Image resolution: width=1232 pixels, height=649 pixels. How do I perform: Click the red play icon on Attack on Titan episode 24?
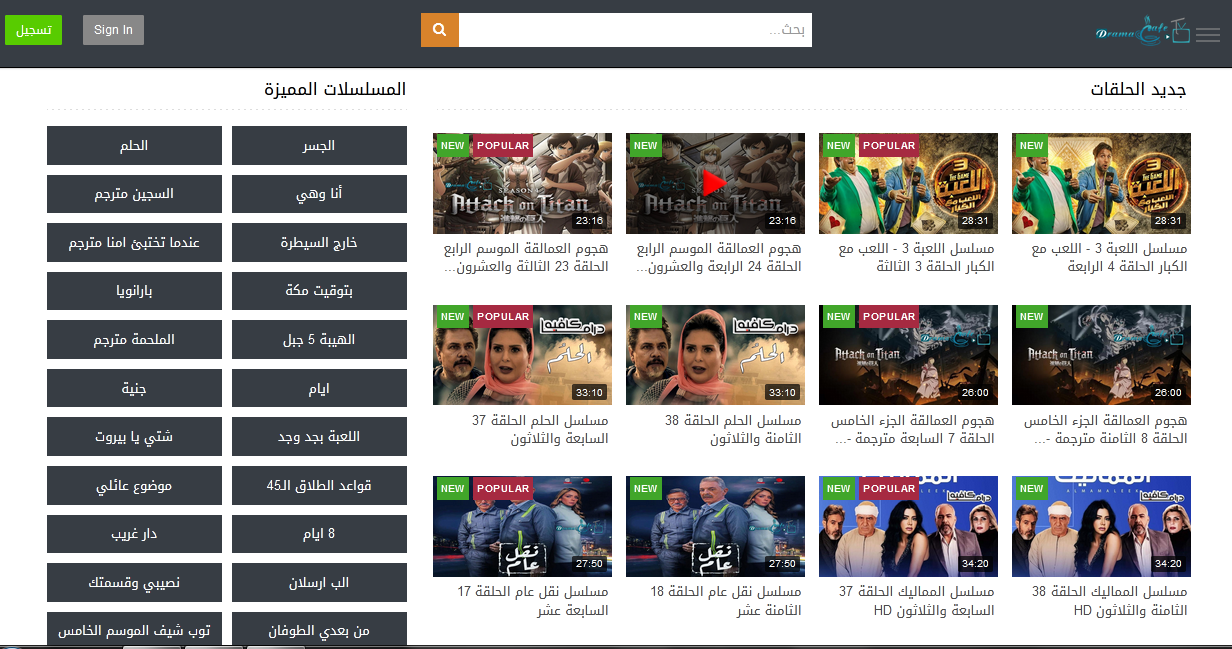tap(715, 183)
